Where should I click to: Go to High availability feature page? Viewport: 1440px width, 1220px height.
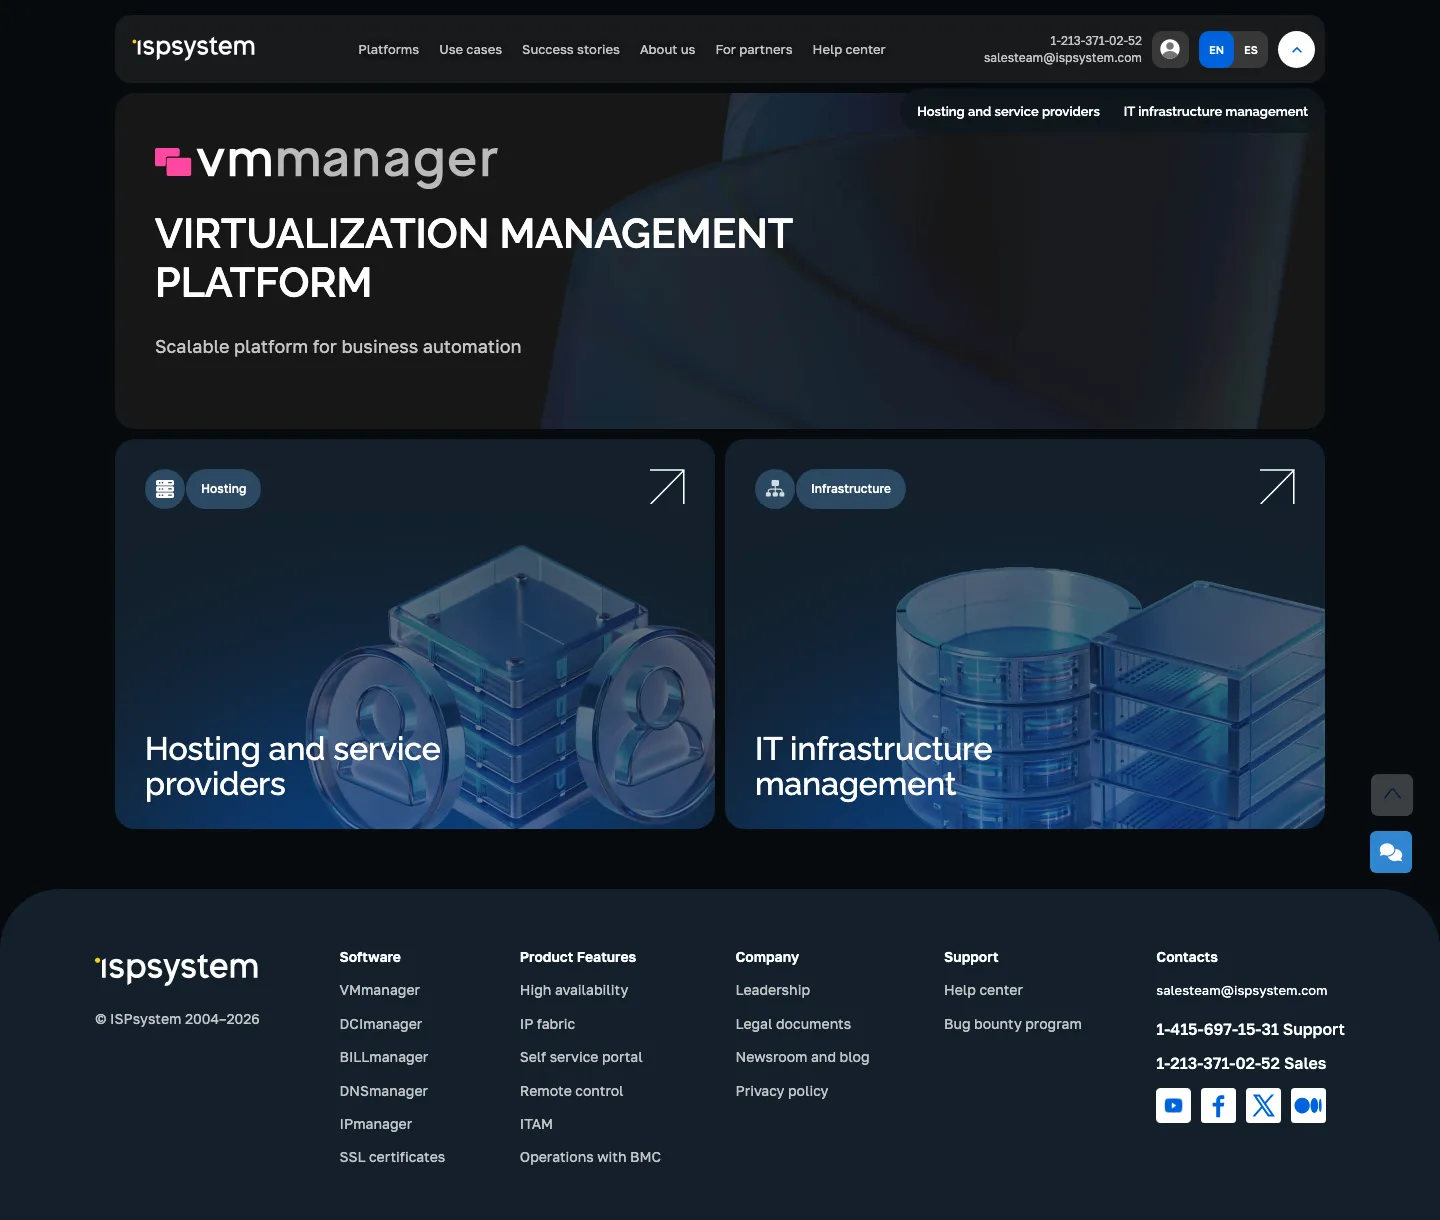pyautogui.click(x=574, y=990)
